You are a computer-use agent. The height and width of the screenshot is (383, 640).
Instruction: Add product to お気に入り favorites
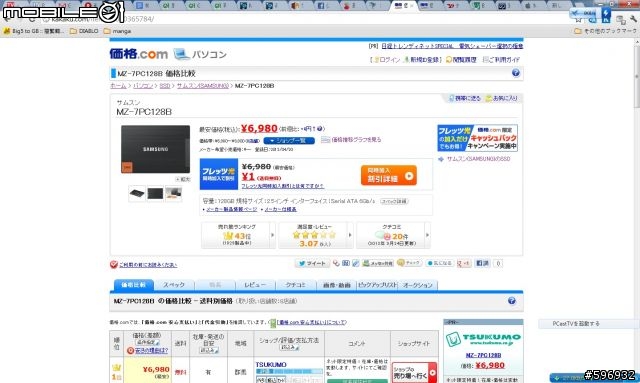[502, 98]
